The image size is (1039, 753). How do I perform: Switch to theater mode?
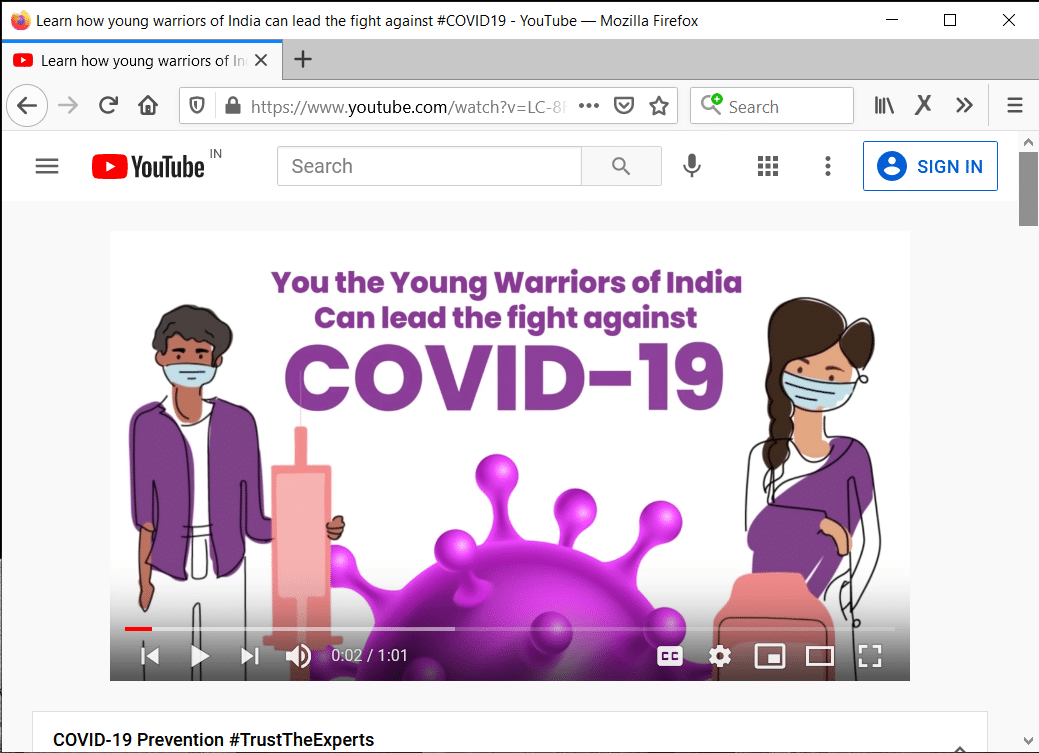coord(820,656)
